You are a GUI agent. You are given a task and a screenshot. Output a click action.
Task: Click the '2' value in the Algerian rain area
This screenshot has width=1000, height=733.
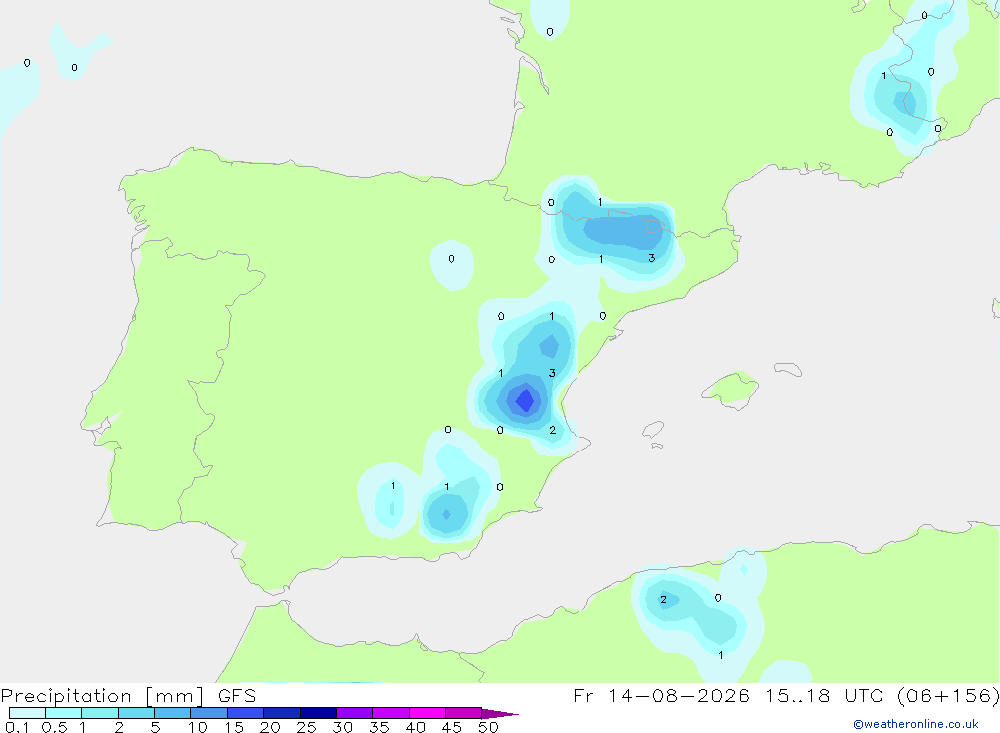[663, 600]
